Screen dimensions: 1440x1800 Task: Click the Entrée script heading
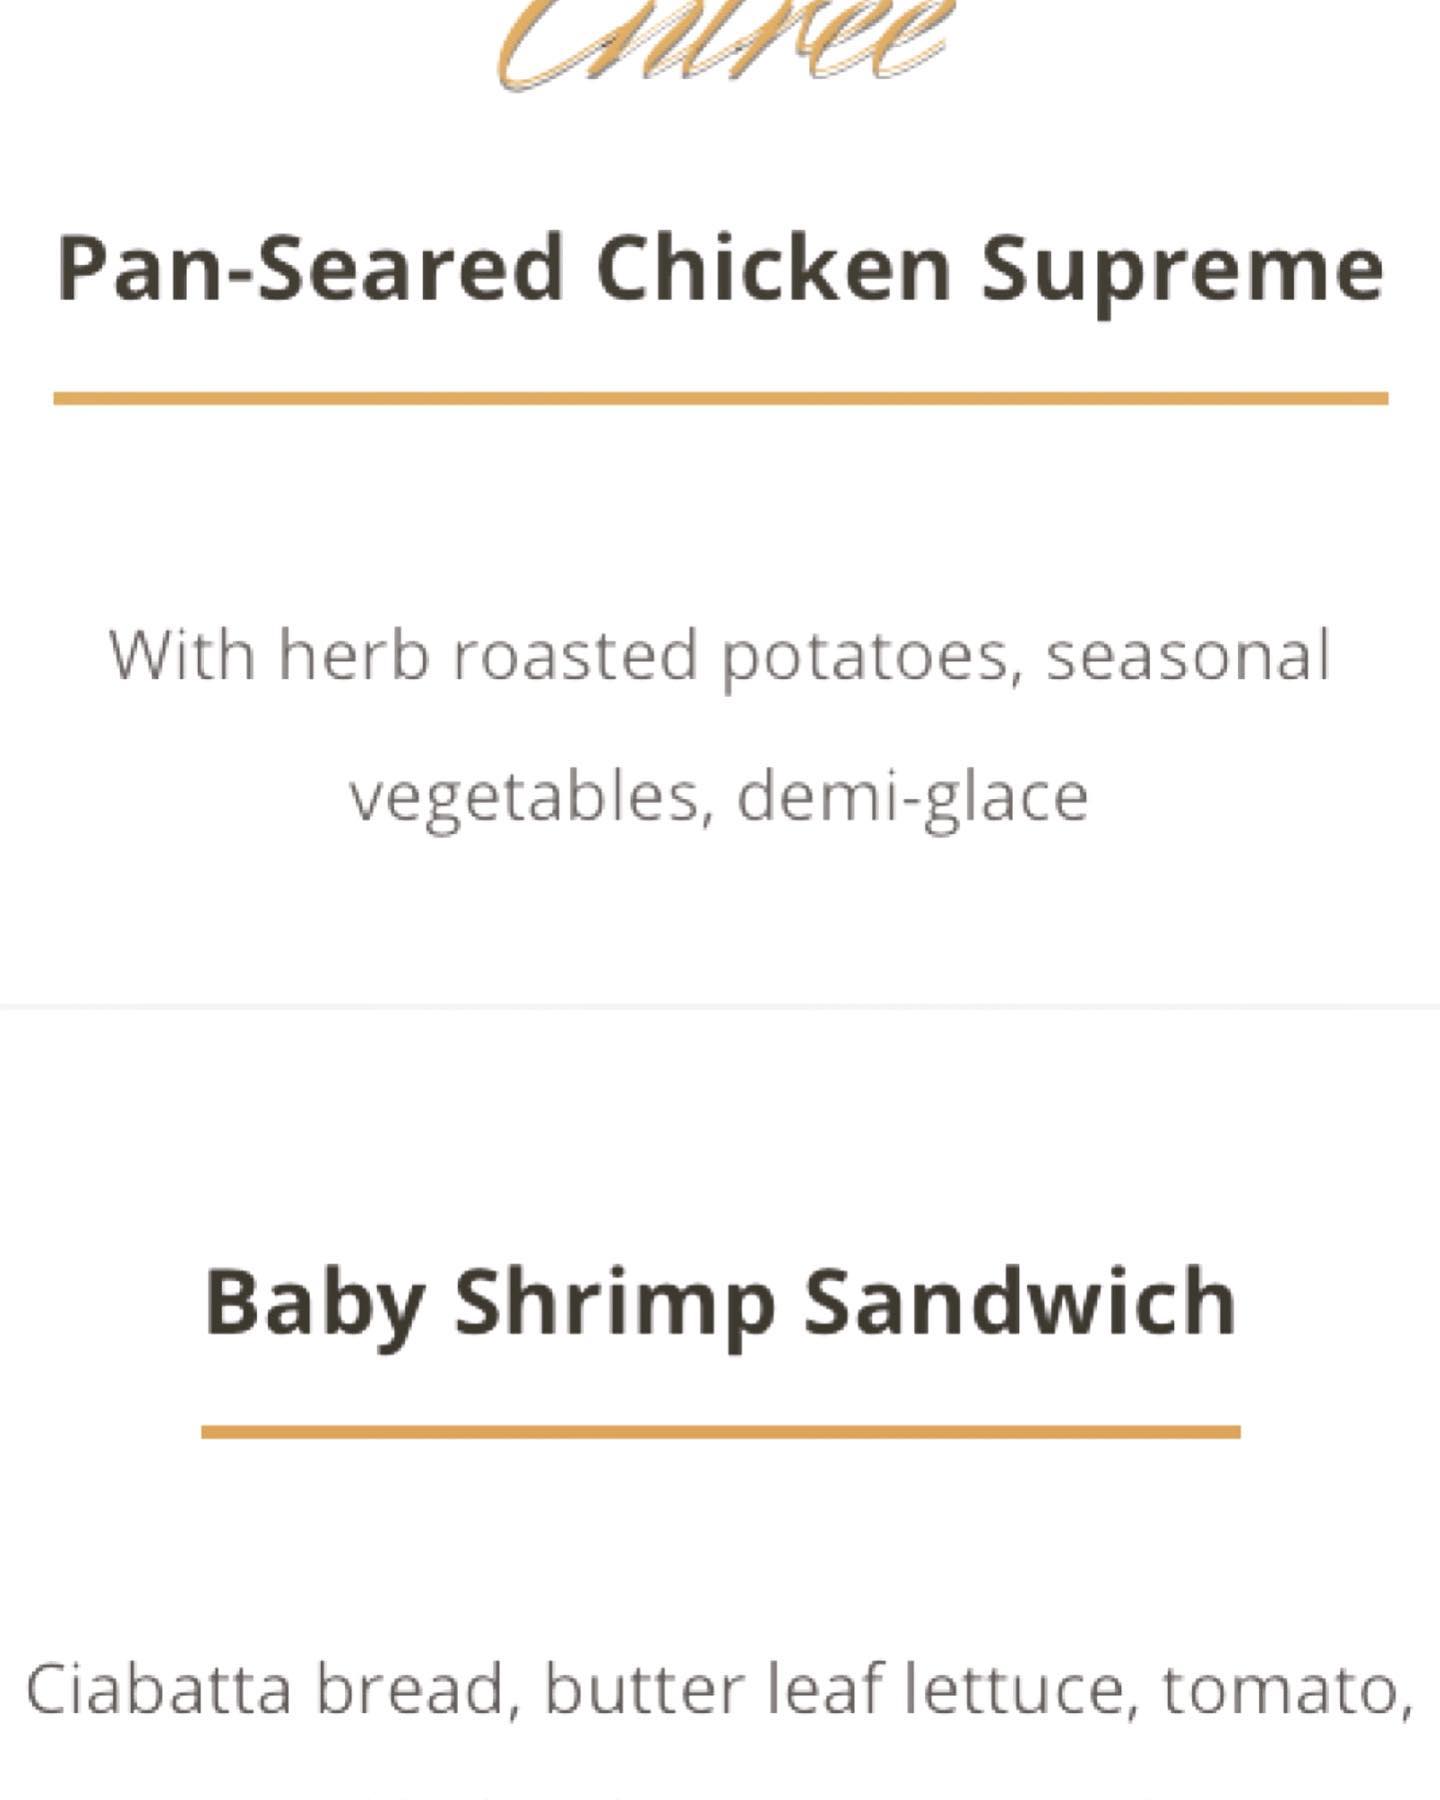pos(722,45)
